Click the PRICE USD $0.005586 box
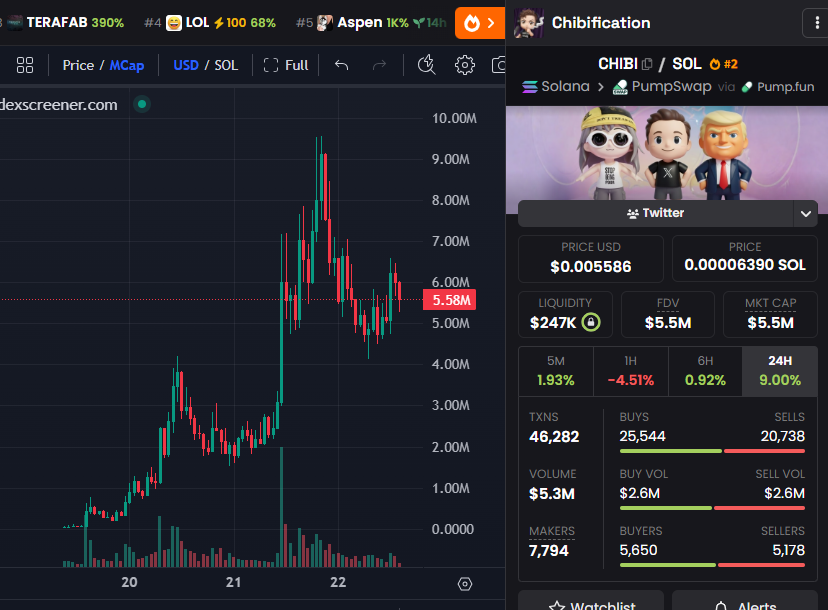 591,259
